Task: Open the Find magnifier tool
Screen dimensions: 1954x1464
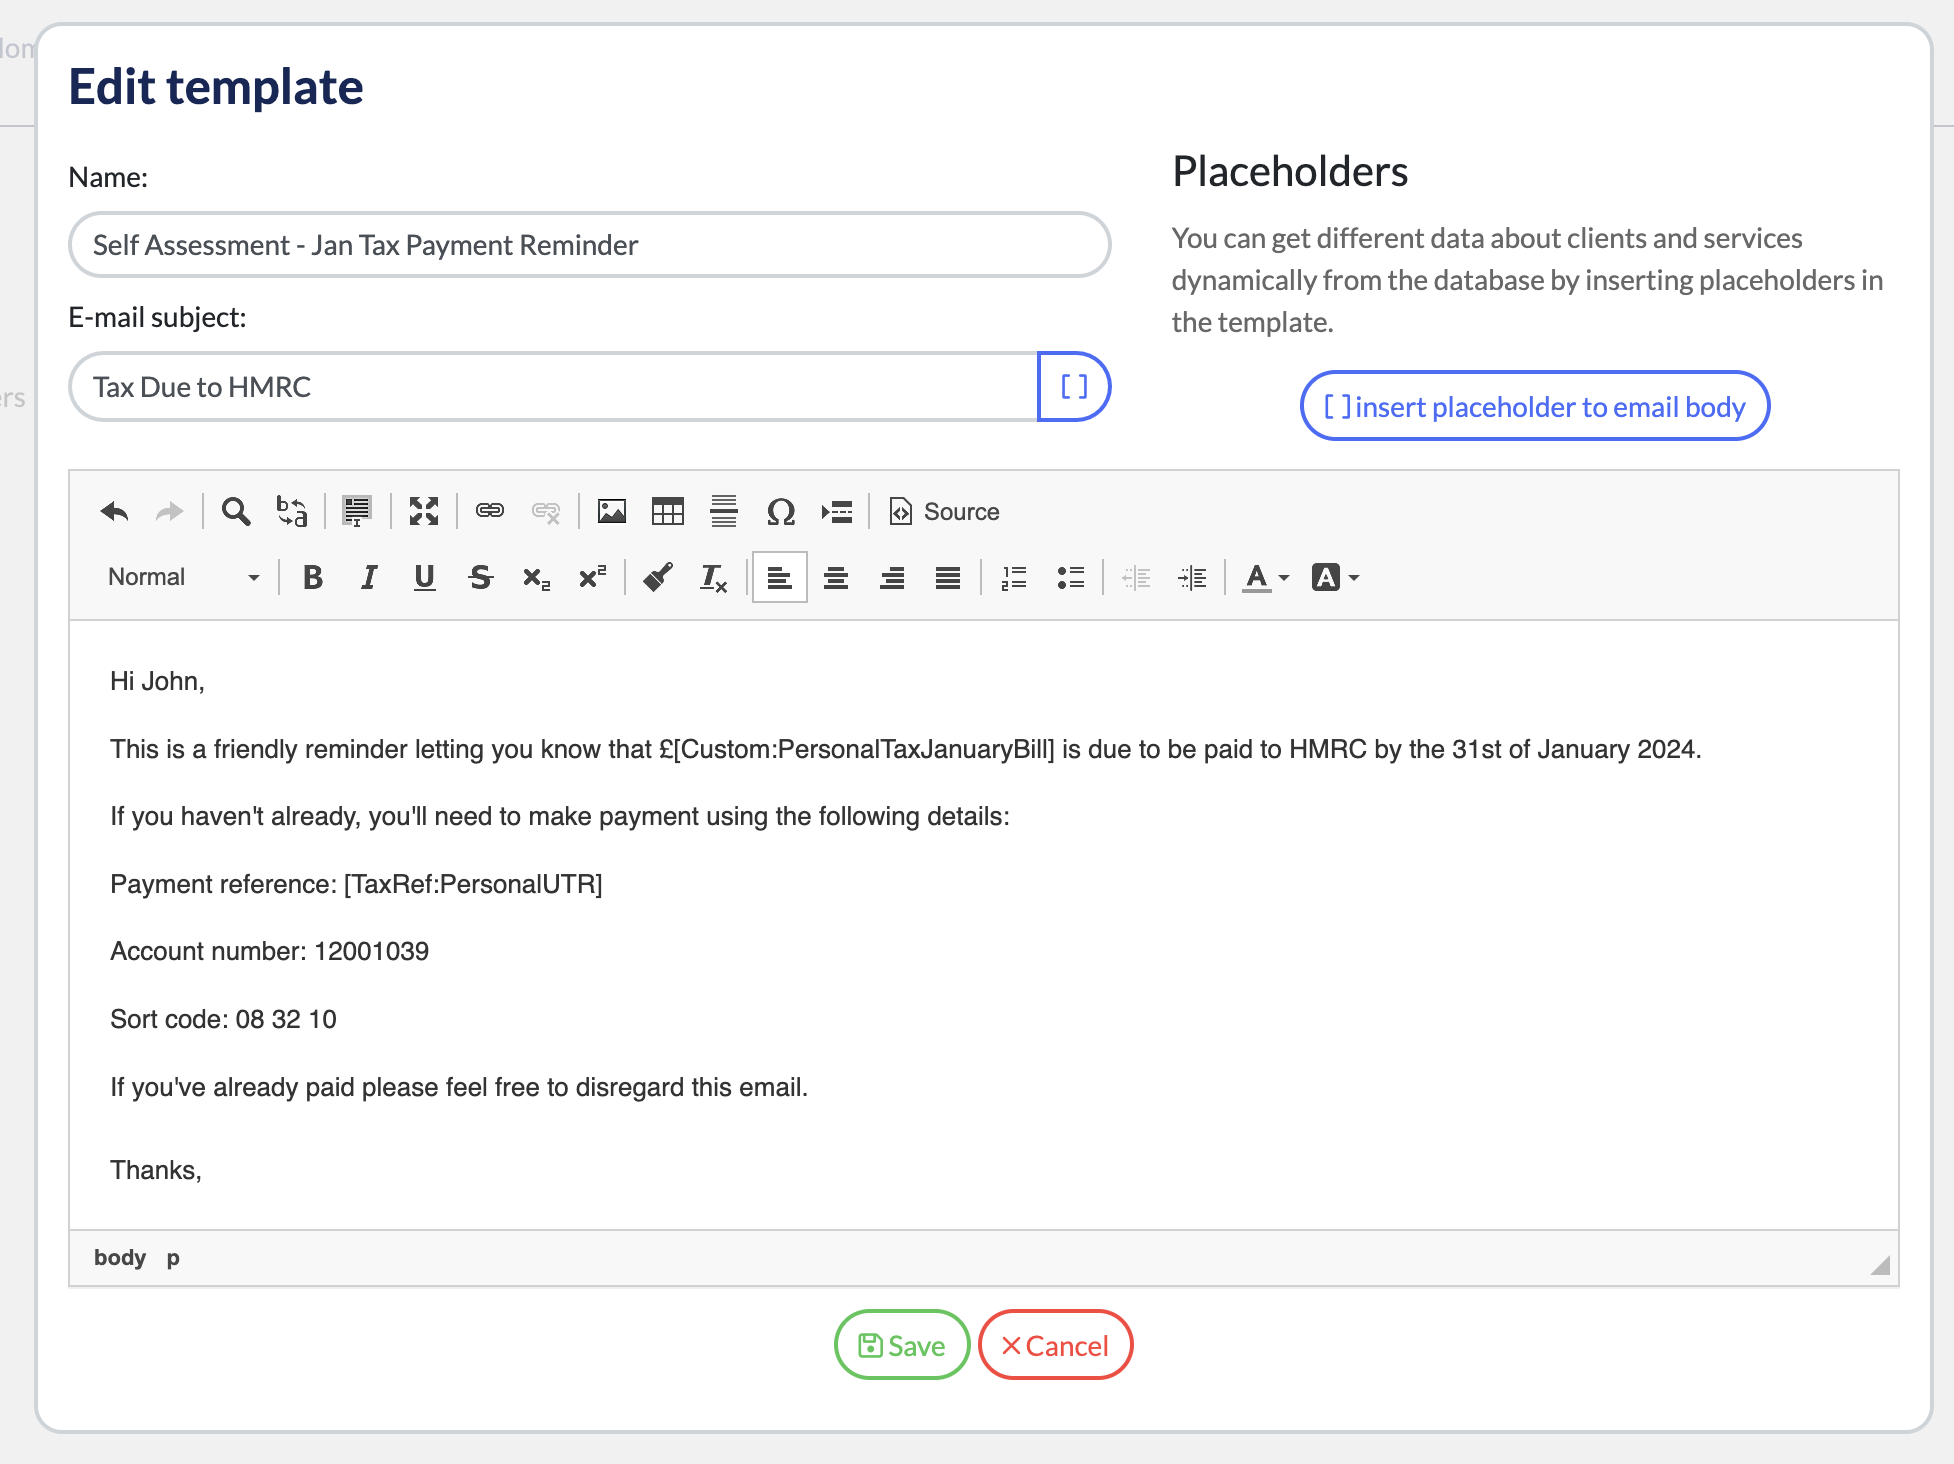Action: tap(236, 512)
